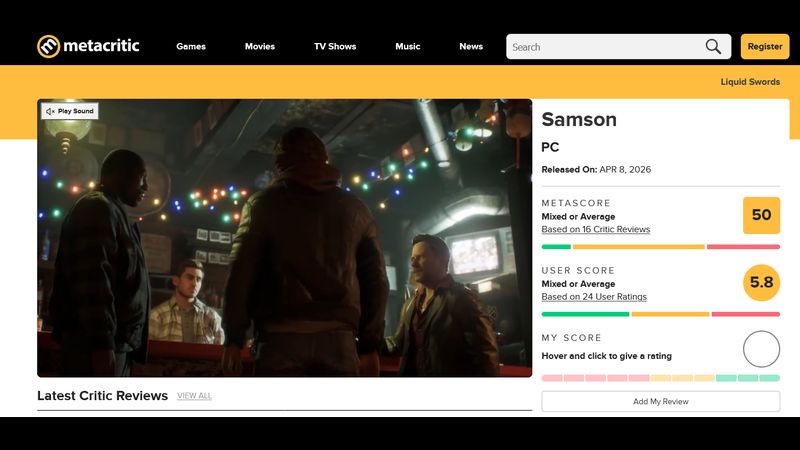800x450 pixels.
Task: Click the Samson game trailer video
Action: coord(285,238)
